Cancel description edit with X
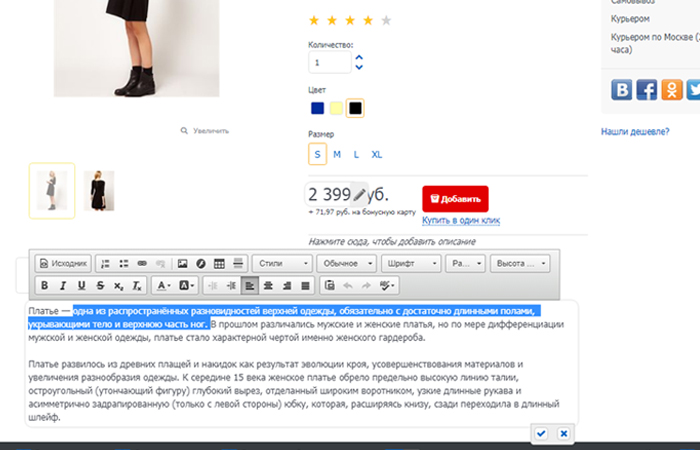700x450 pixels. pyautogui.click(x=563, y=433)
